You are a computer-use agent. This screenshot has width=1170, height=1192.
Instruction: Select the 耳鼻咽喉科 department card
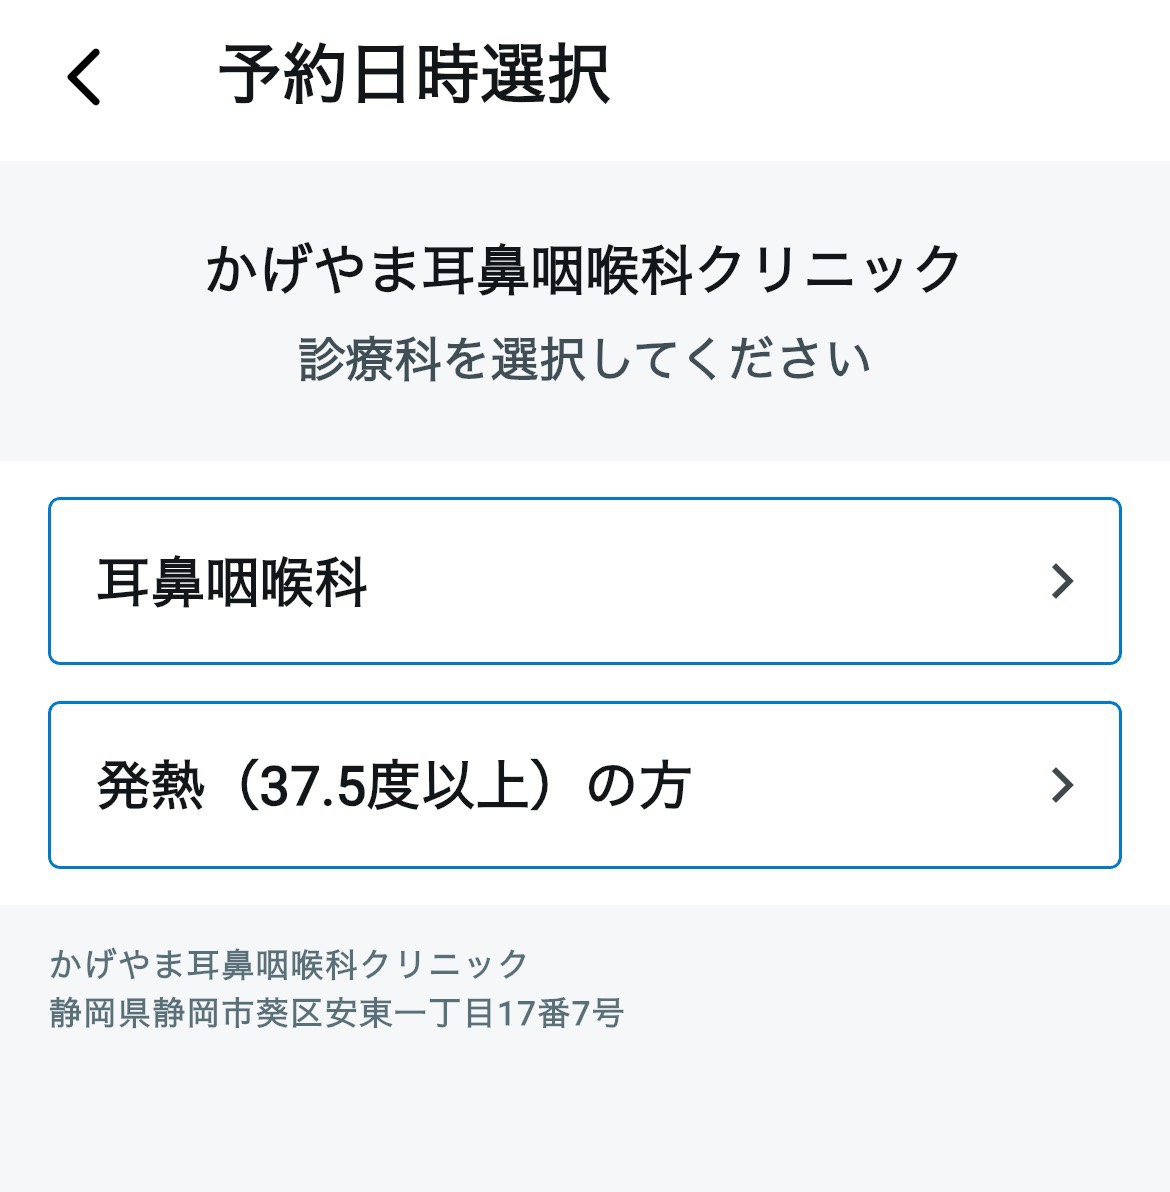pos(584,581)
